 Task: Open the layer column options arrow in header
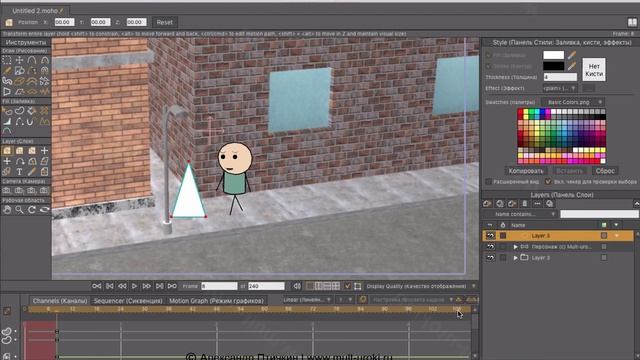click(616, 225)
